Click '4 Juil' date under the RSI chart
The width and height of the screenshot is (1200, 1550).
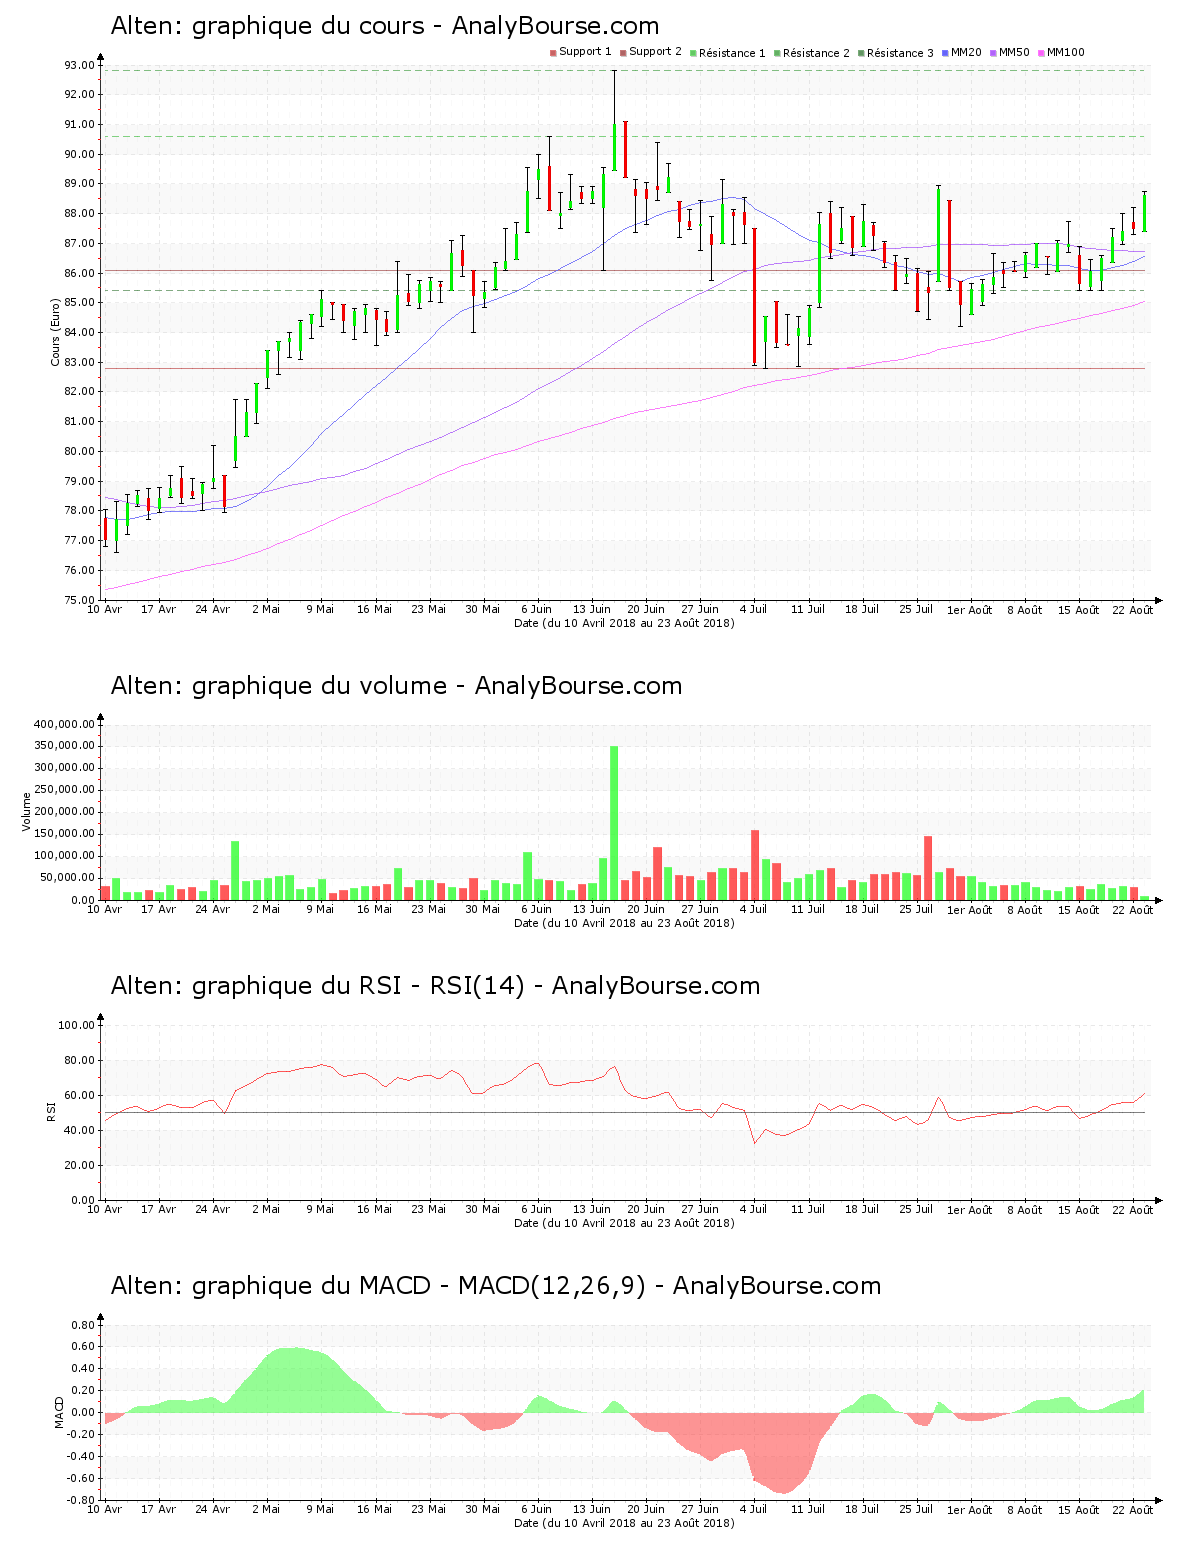[753, 1210]
